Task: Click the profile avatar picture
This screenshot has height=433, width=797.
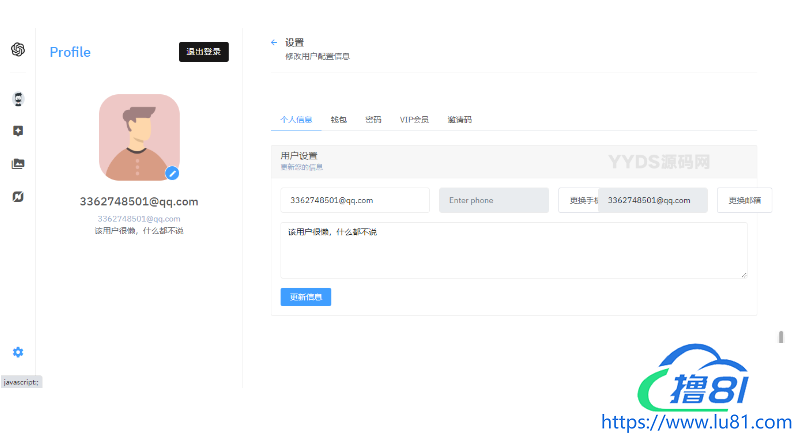Action: (139, 137)
